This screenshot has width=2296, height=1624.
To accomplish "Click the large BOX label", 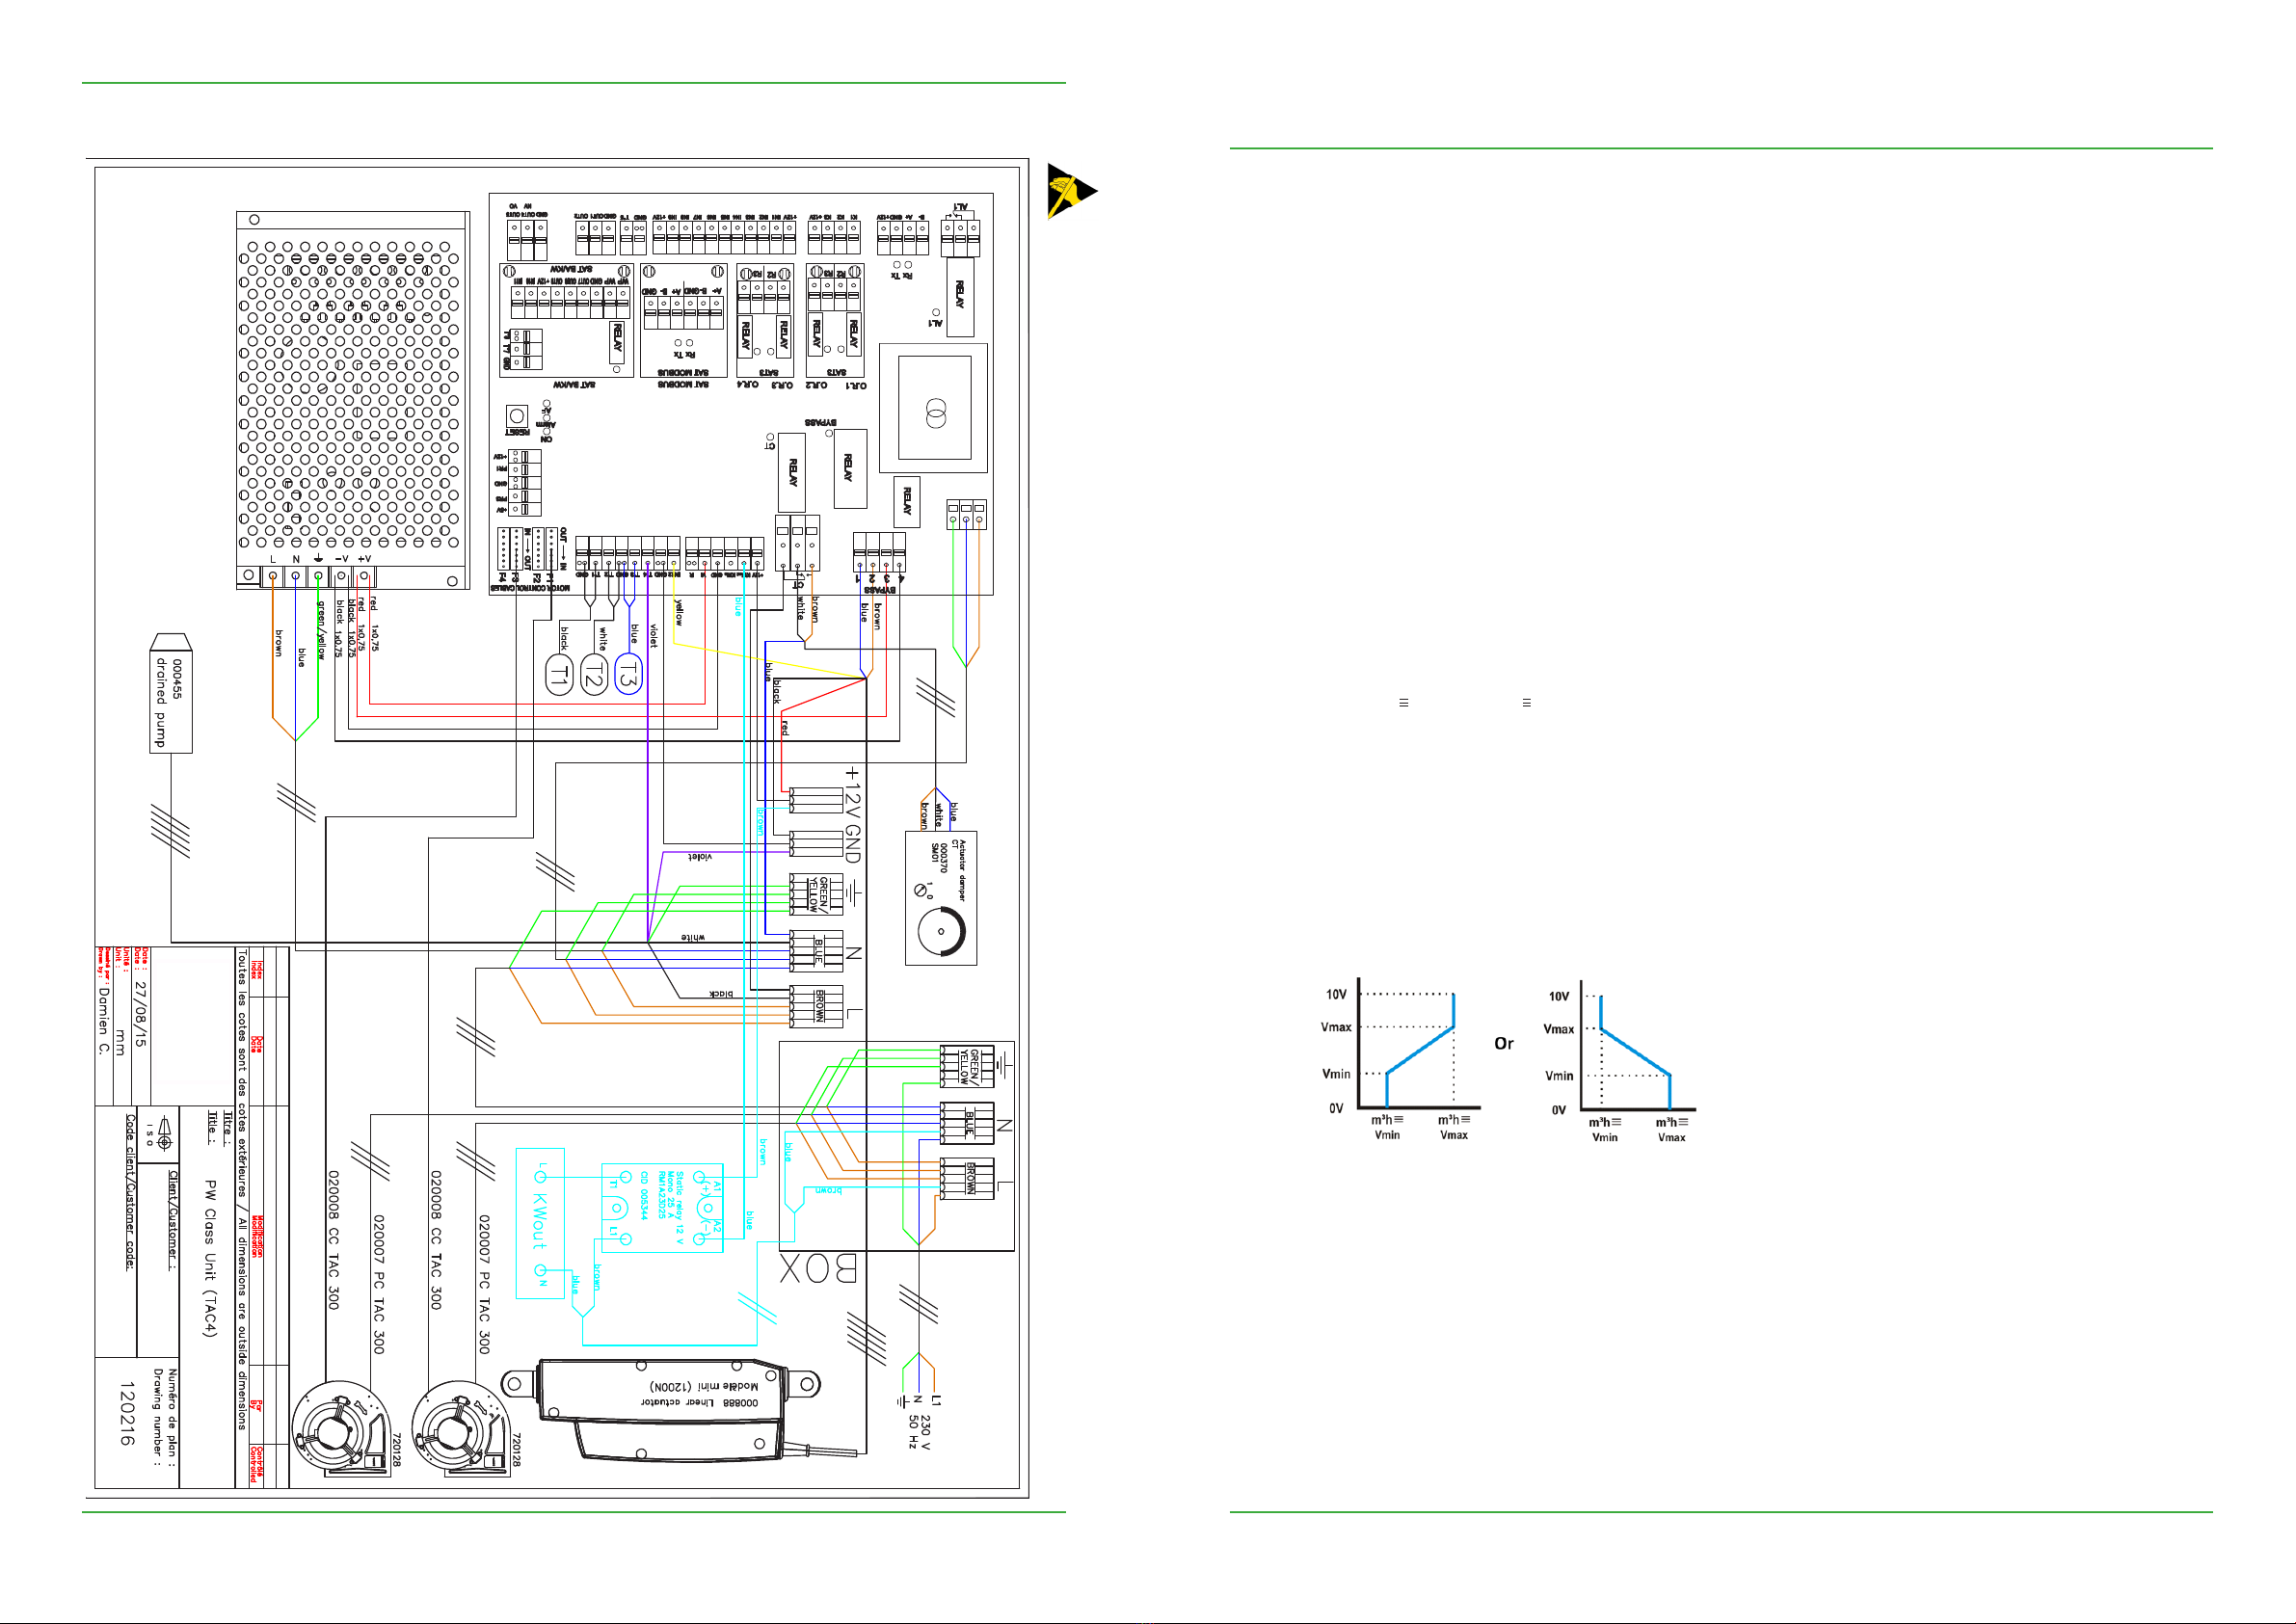I will click(818, 1269).
